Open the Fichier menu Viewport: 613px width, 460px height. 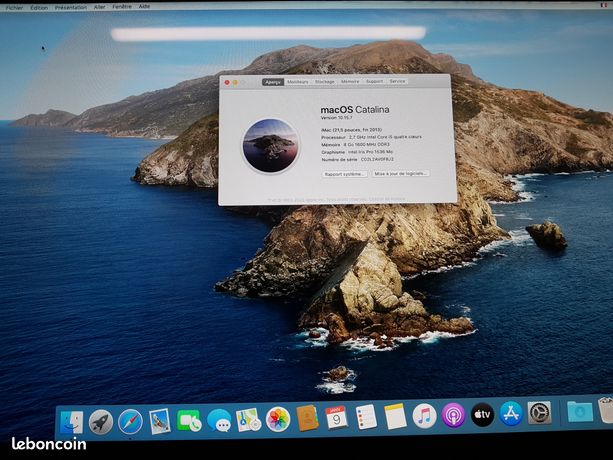(14, 8)
